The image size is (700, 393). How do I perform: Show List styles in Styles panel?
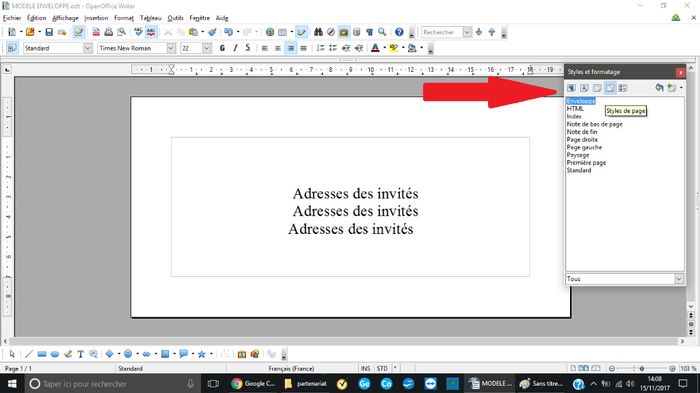pos(623,88)
